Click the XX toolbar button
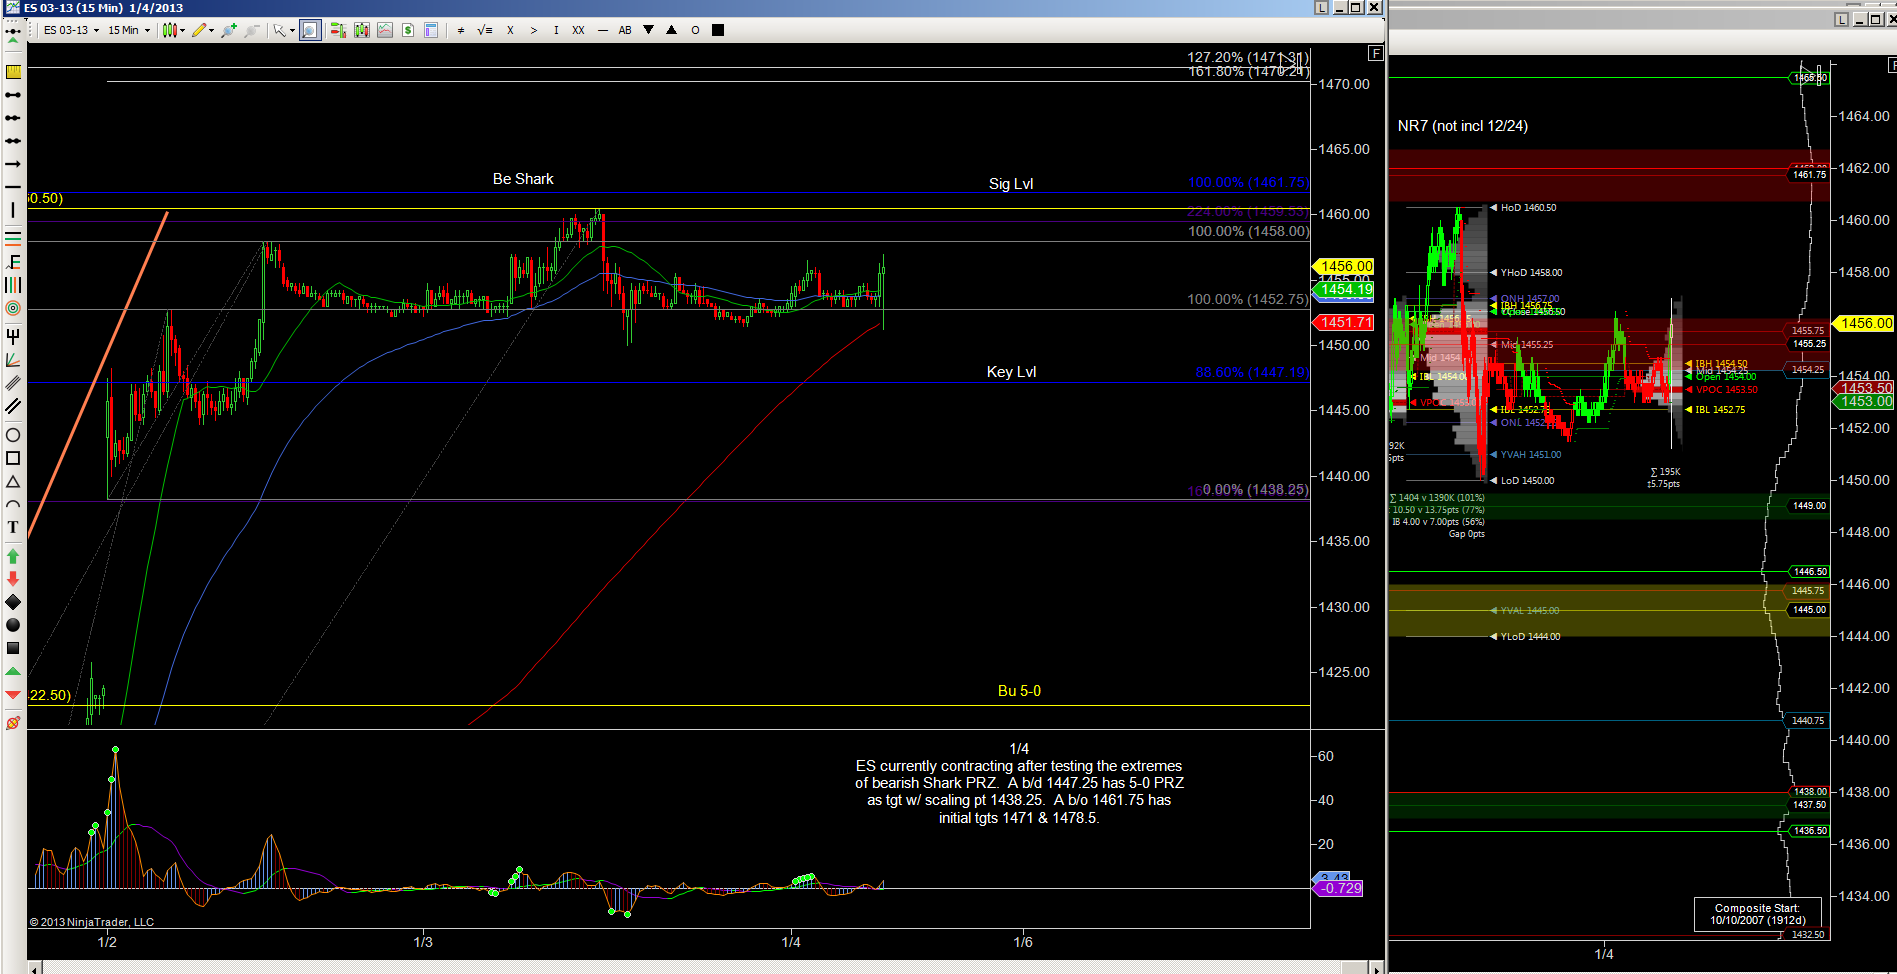The width and height of the screenshot is (1897, 974). click(578, 30)
